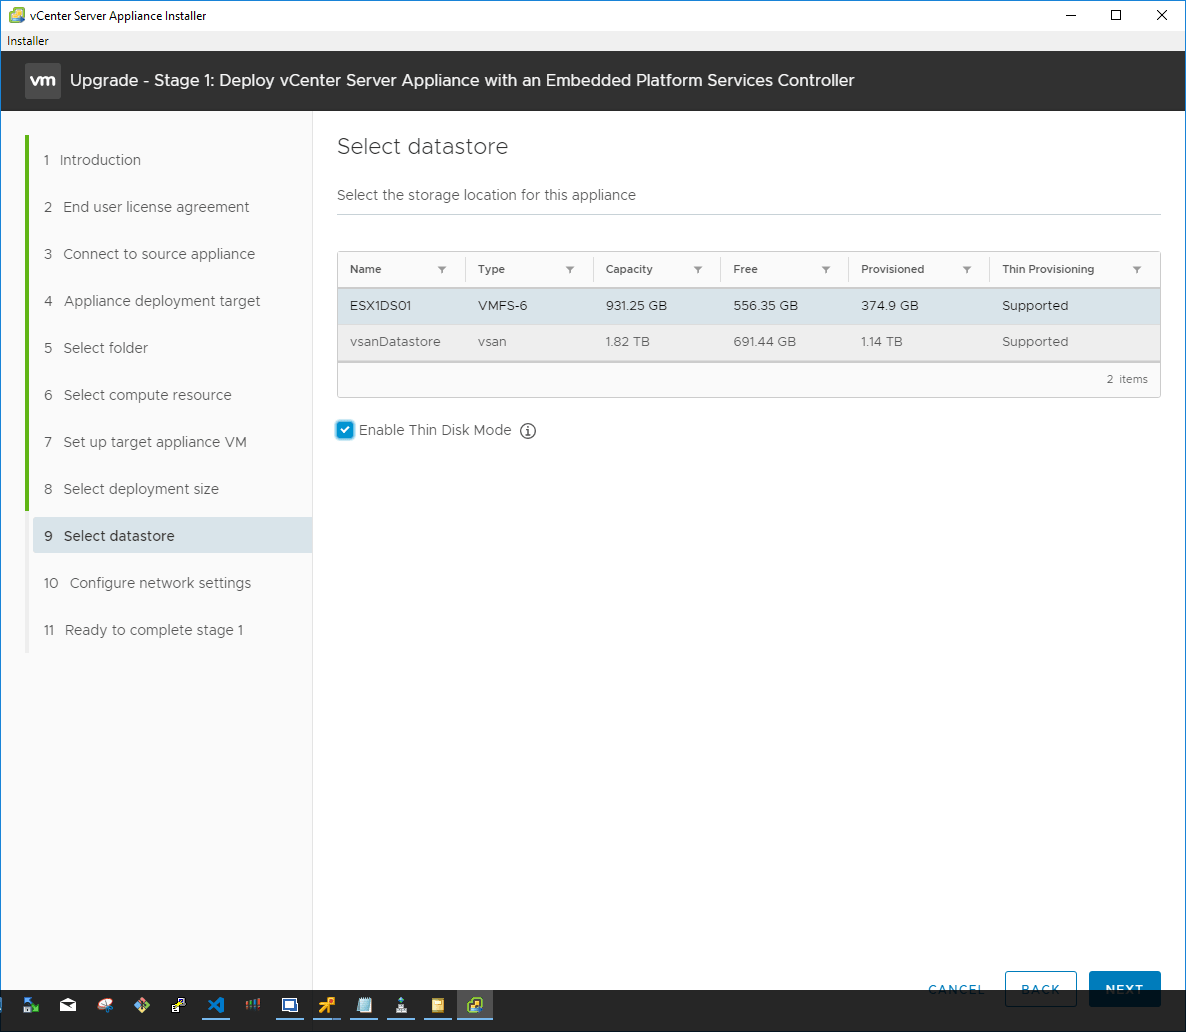Open the colored bars taskbar icon
1186x1032 pixels.
253,1005
